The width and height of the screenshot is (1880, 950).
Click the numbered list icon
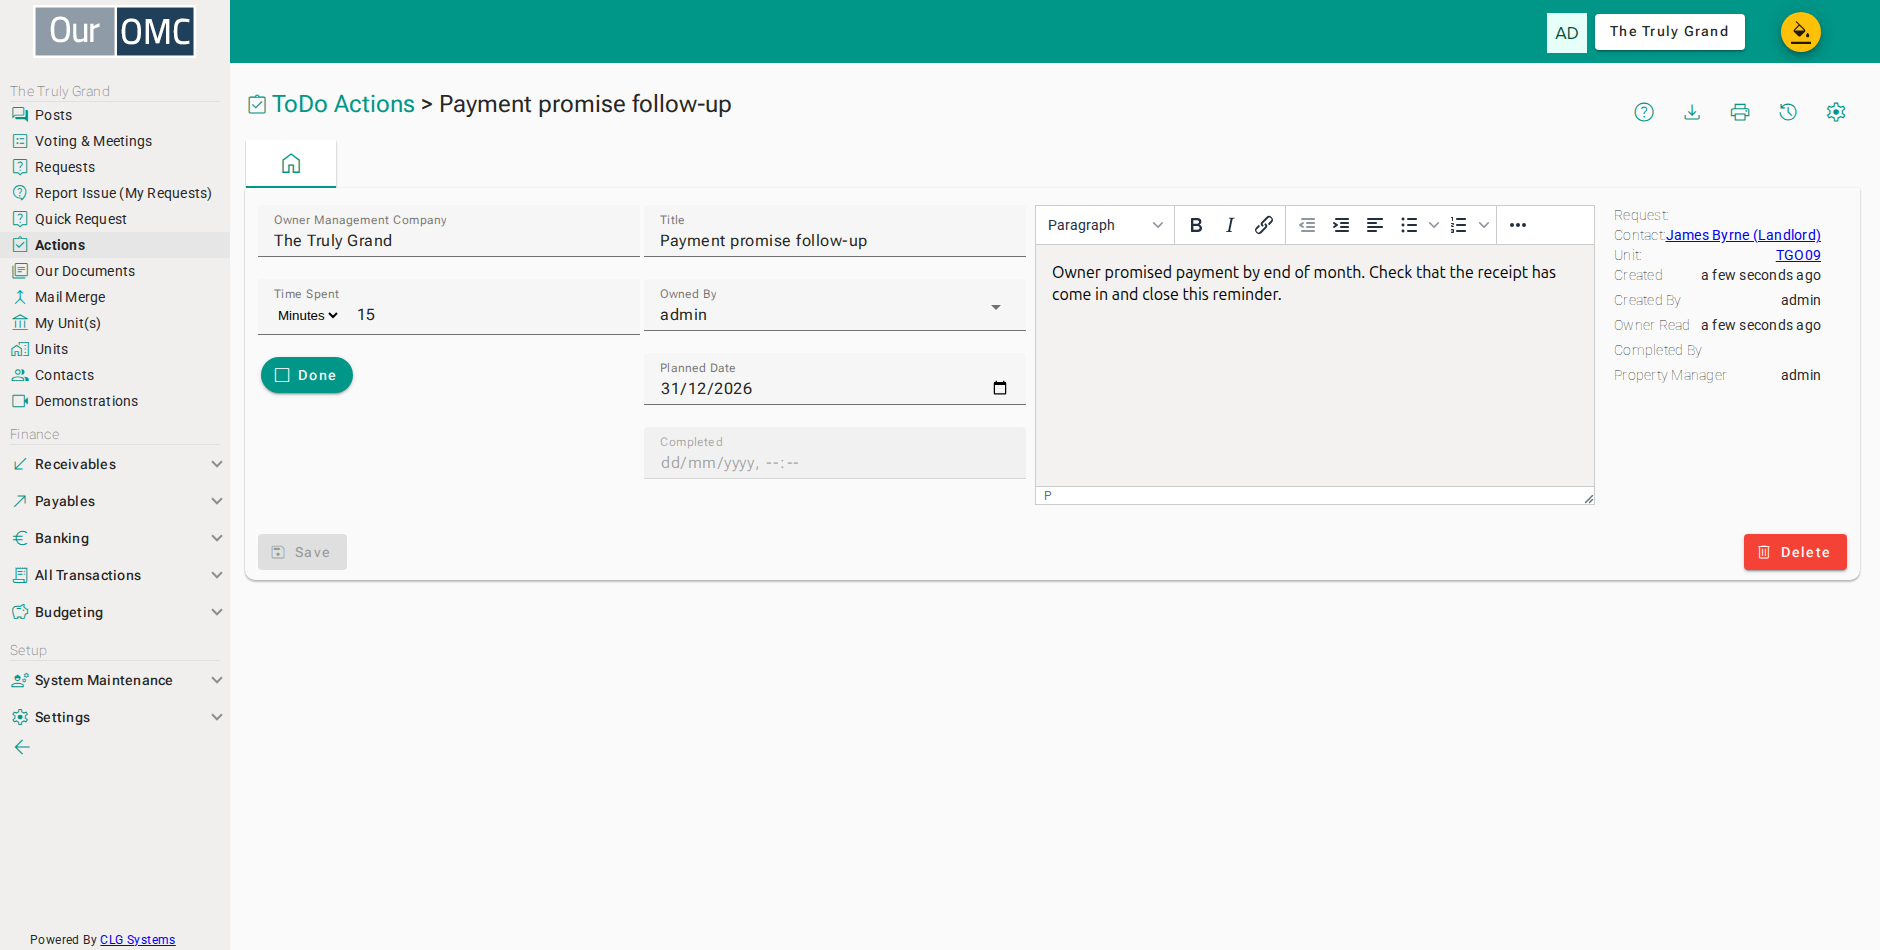pos(1459,225)
